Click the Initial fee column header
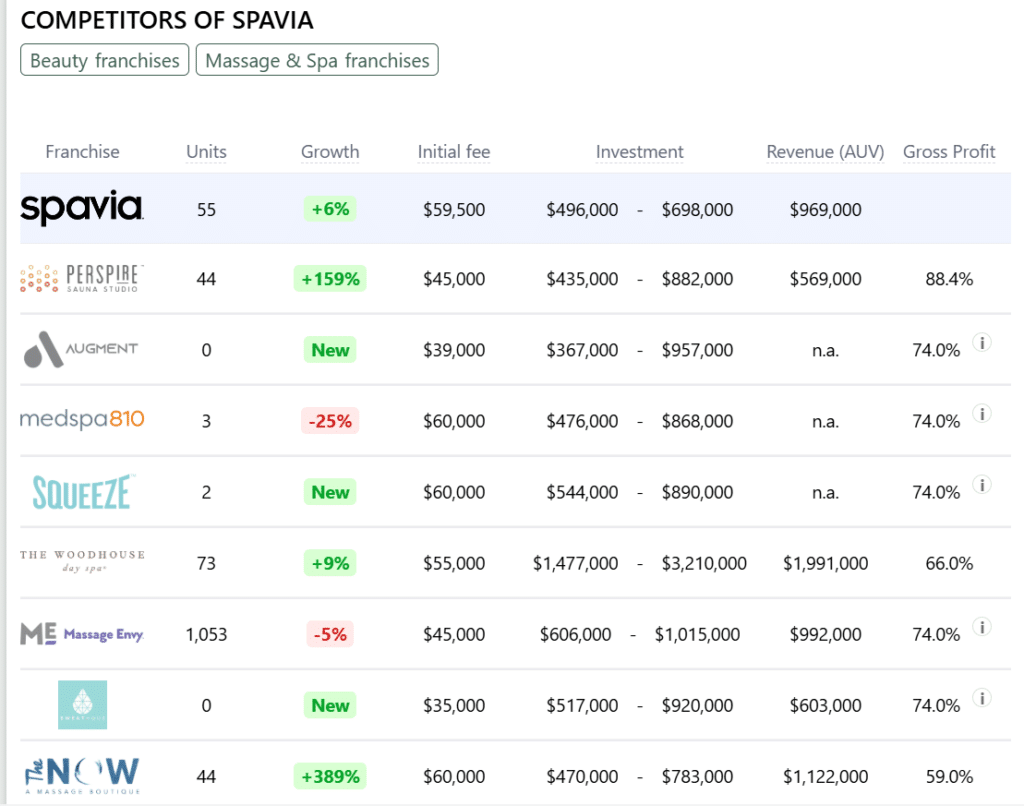The height and width of the screenshot is (806, 1024). 454,152
